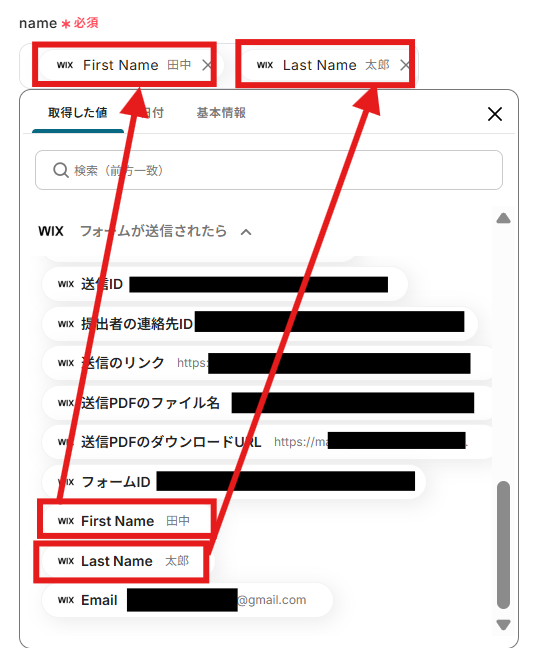The height and width of the screenshot is (648, 556).
Task: Click Wix icon on Email row
Action: click(66, 600)
